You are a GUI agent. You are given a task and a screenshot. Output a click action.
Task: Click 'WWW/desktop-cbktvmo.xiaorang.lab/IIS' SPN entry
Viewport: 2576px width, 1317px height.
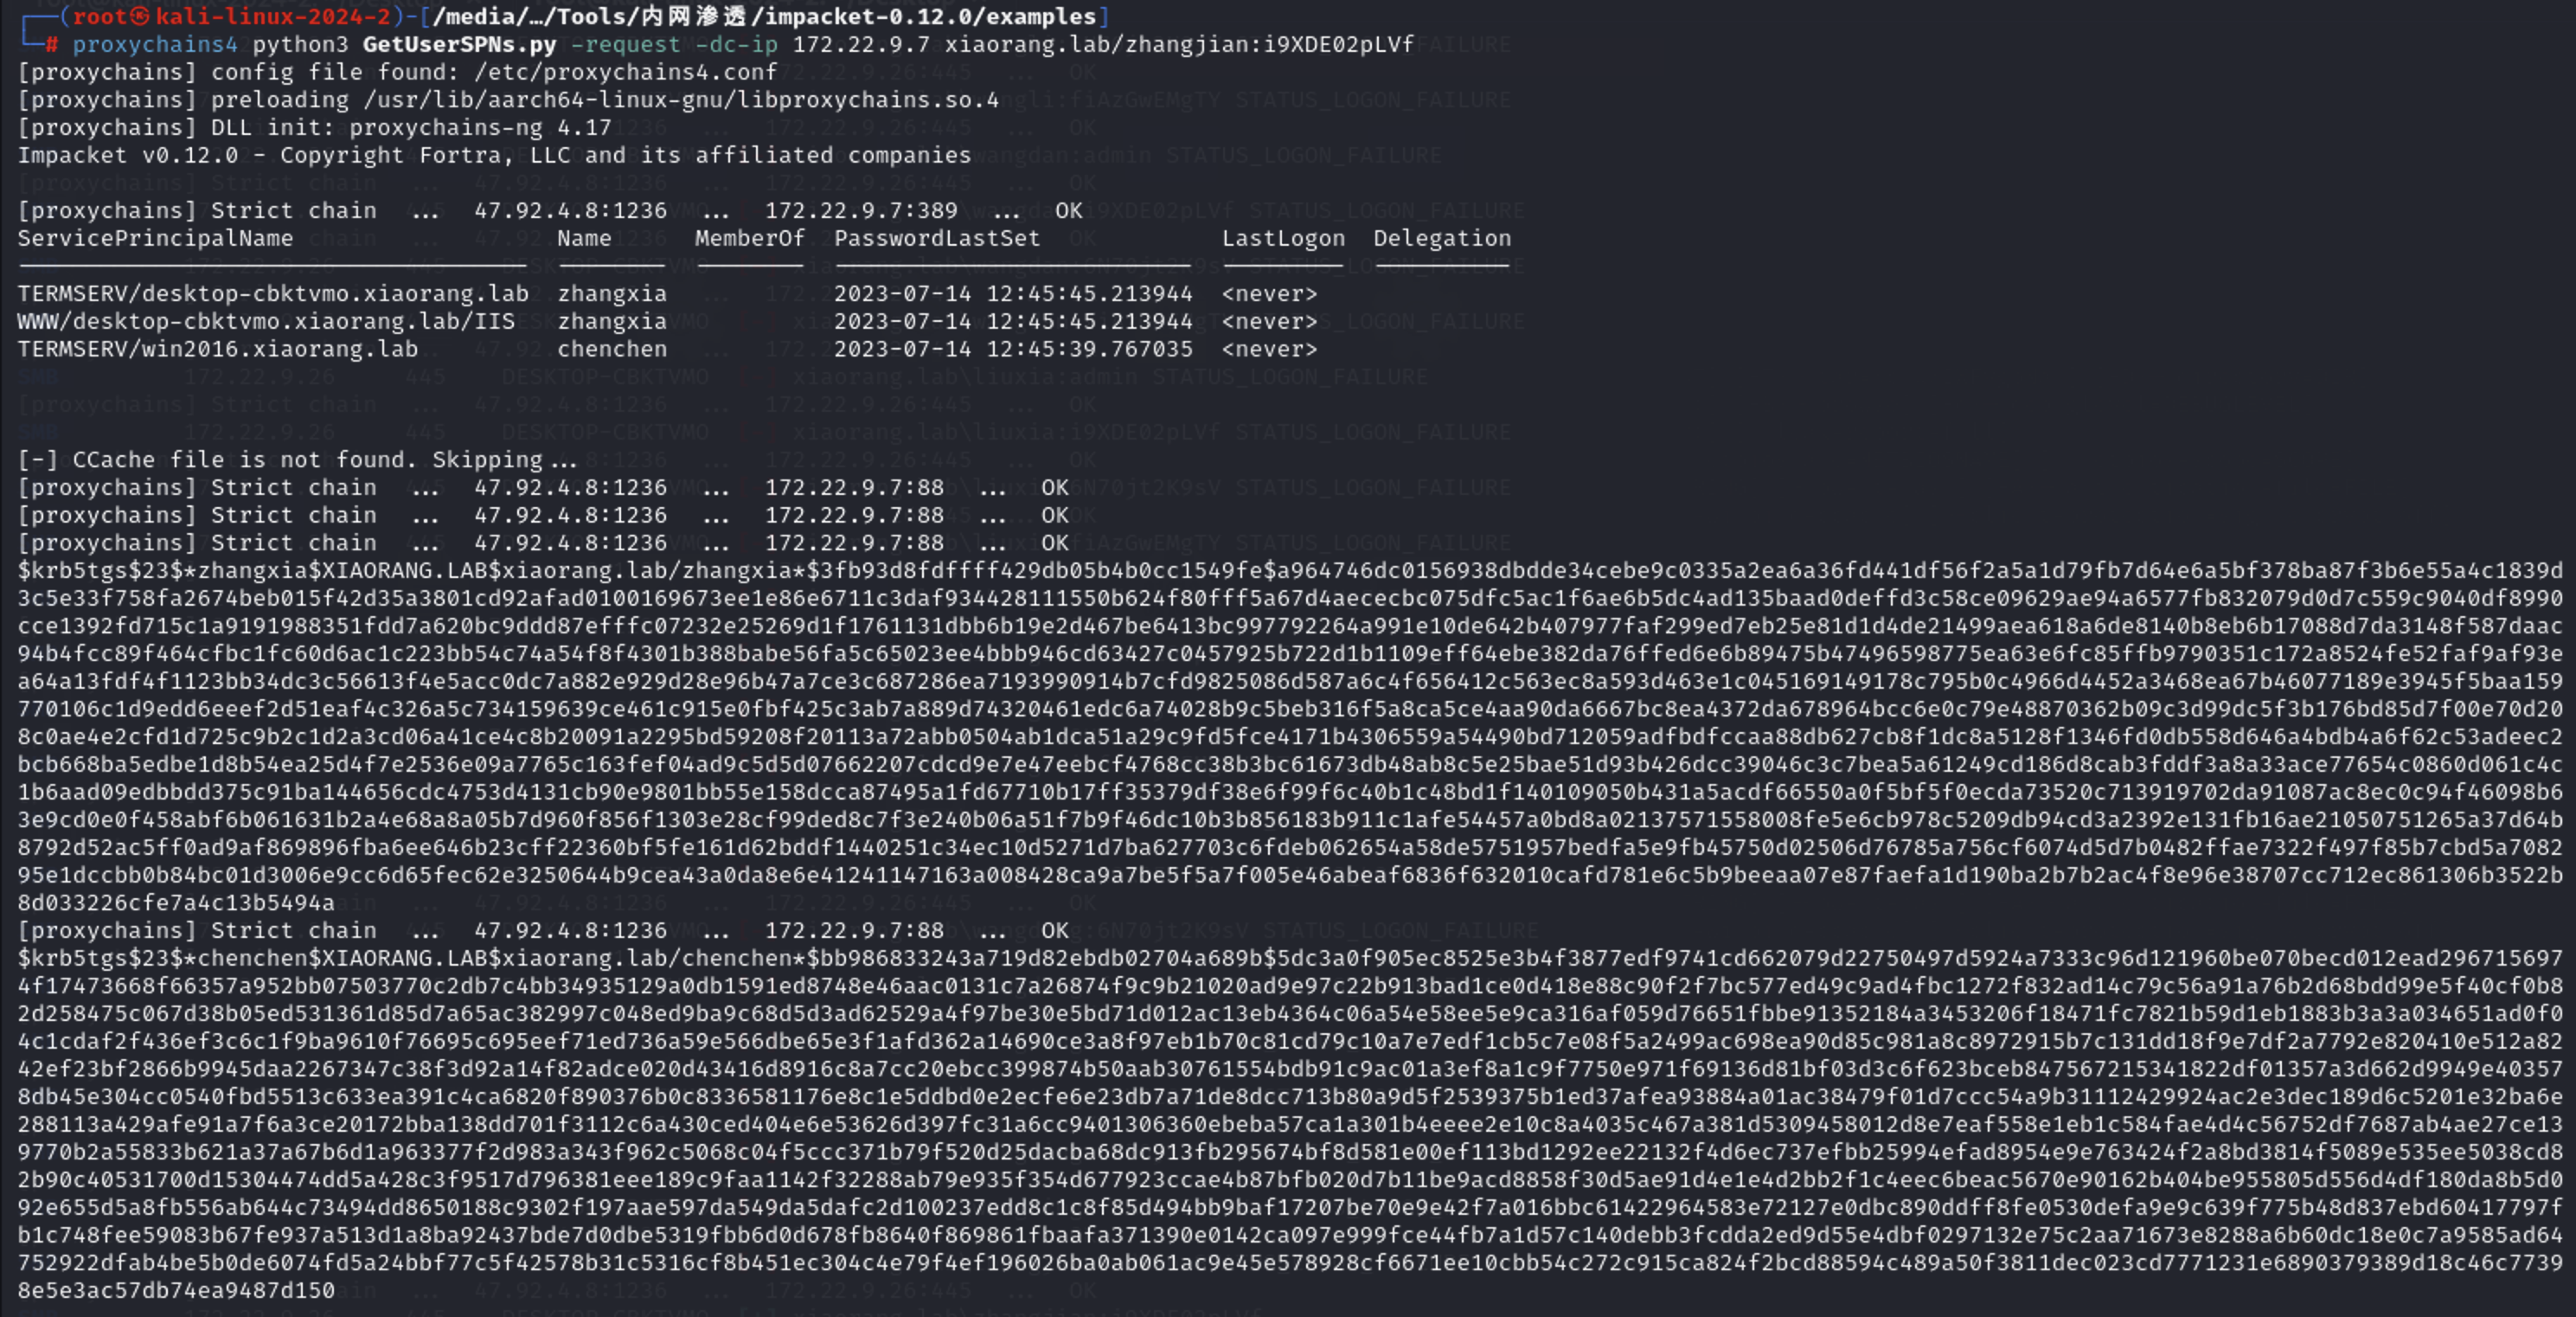pyautogui.click(x=266, y=322)
